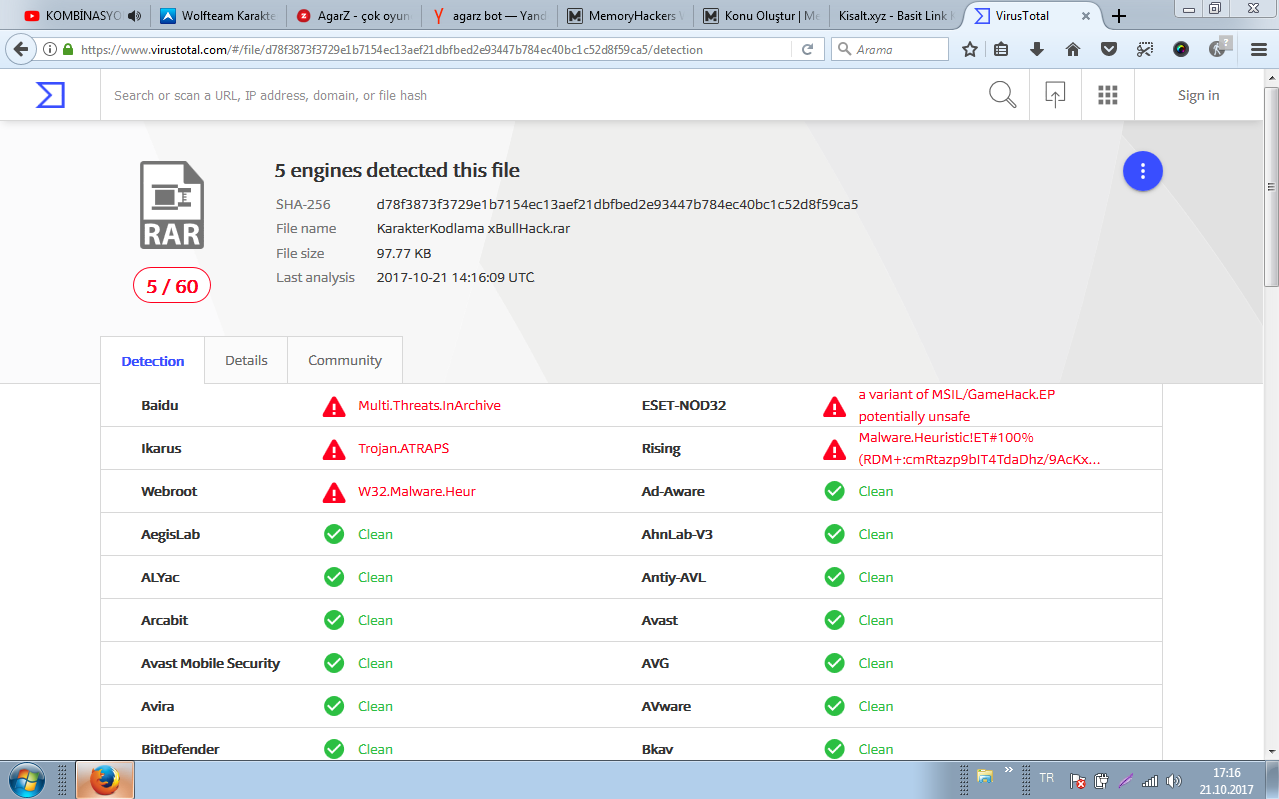Open Firefox downloads arrow icon
The height and width of the screenshot is (799, 1279).
click(1037, 49)
